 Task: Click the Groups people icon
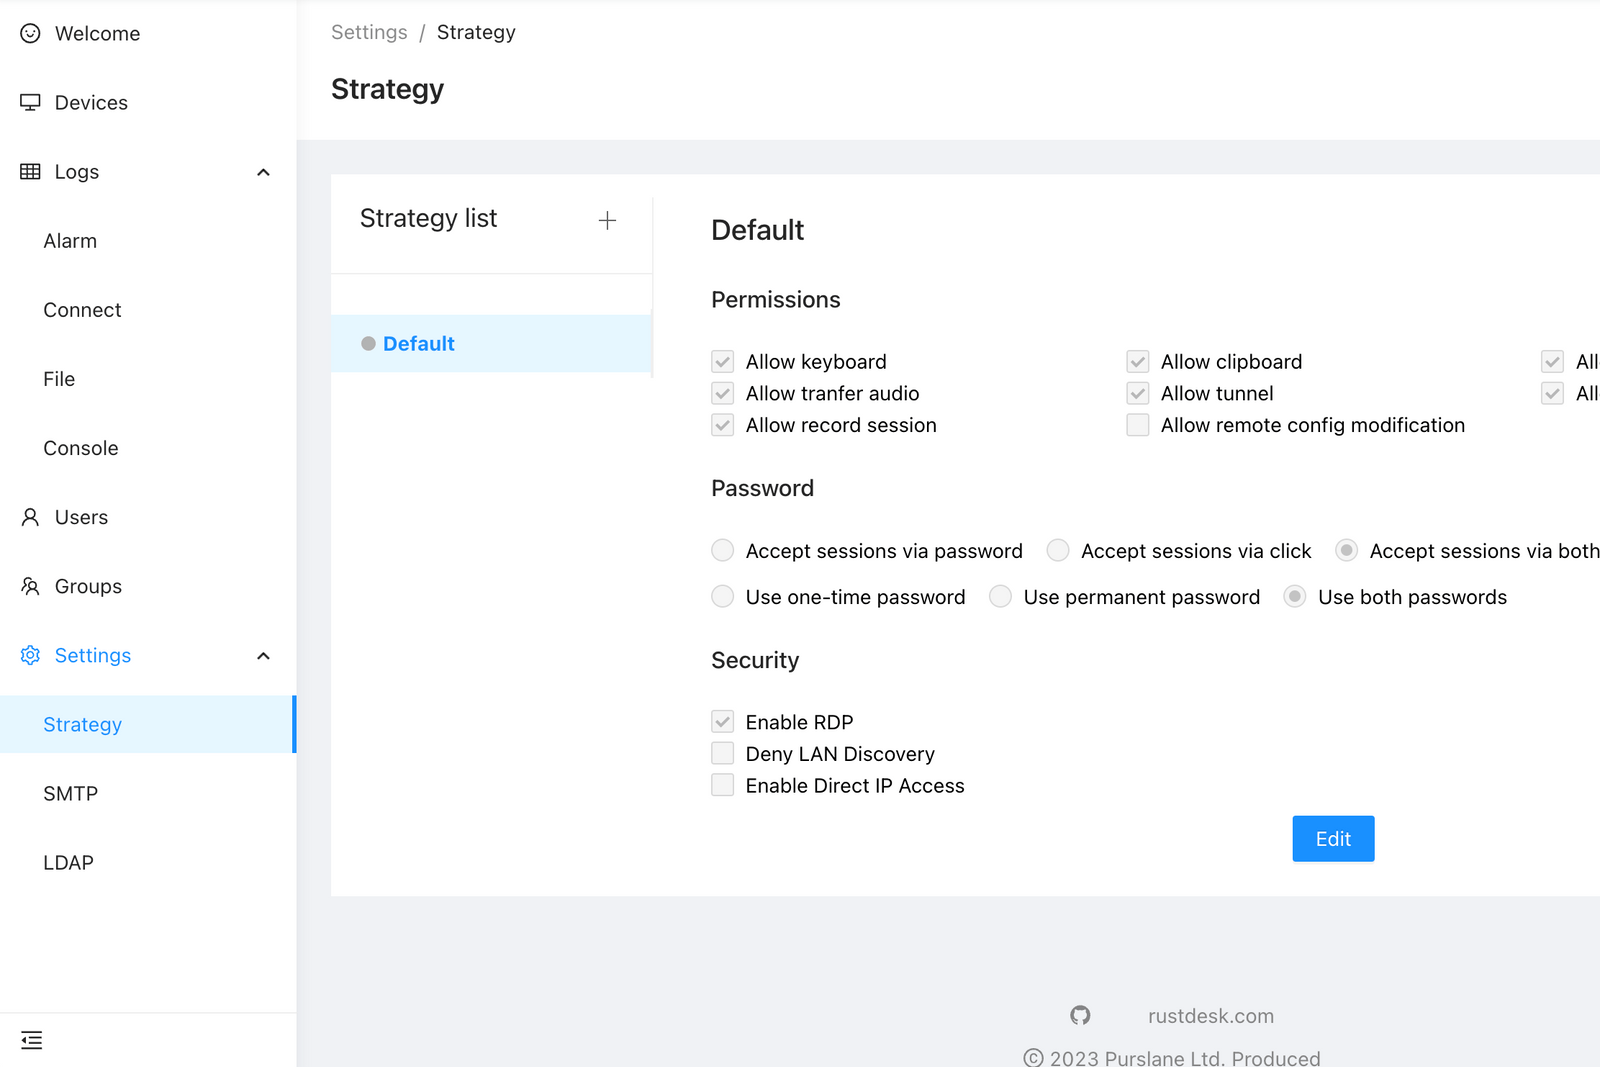[30, 586]
